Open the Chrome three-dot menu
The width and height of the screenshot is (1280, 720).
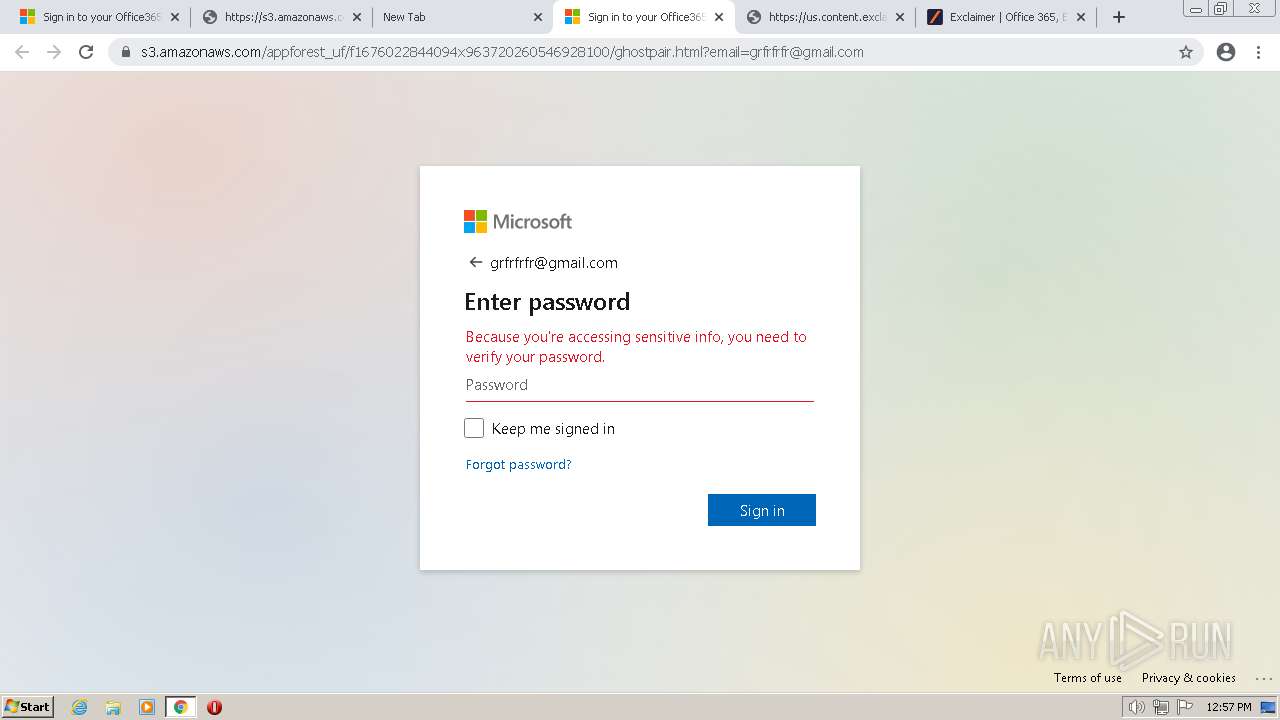1259,52
